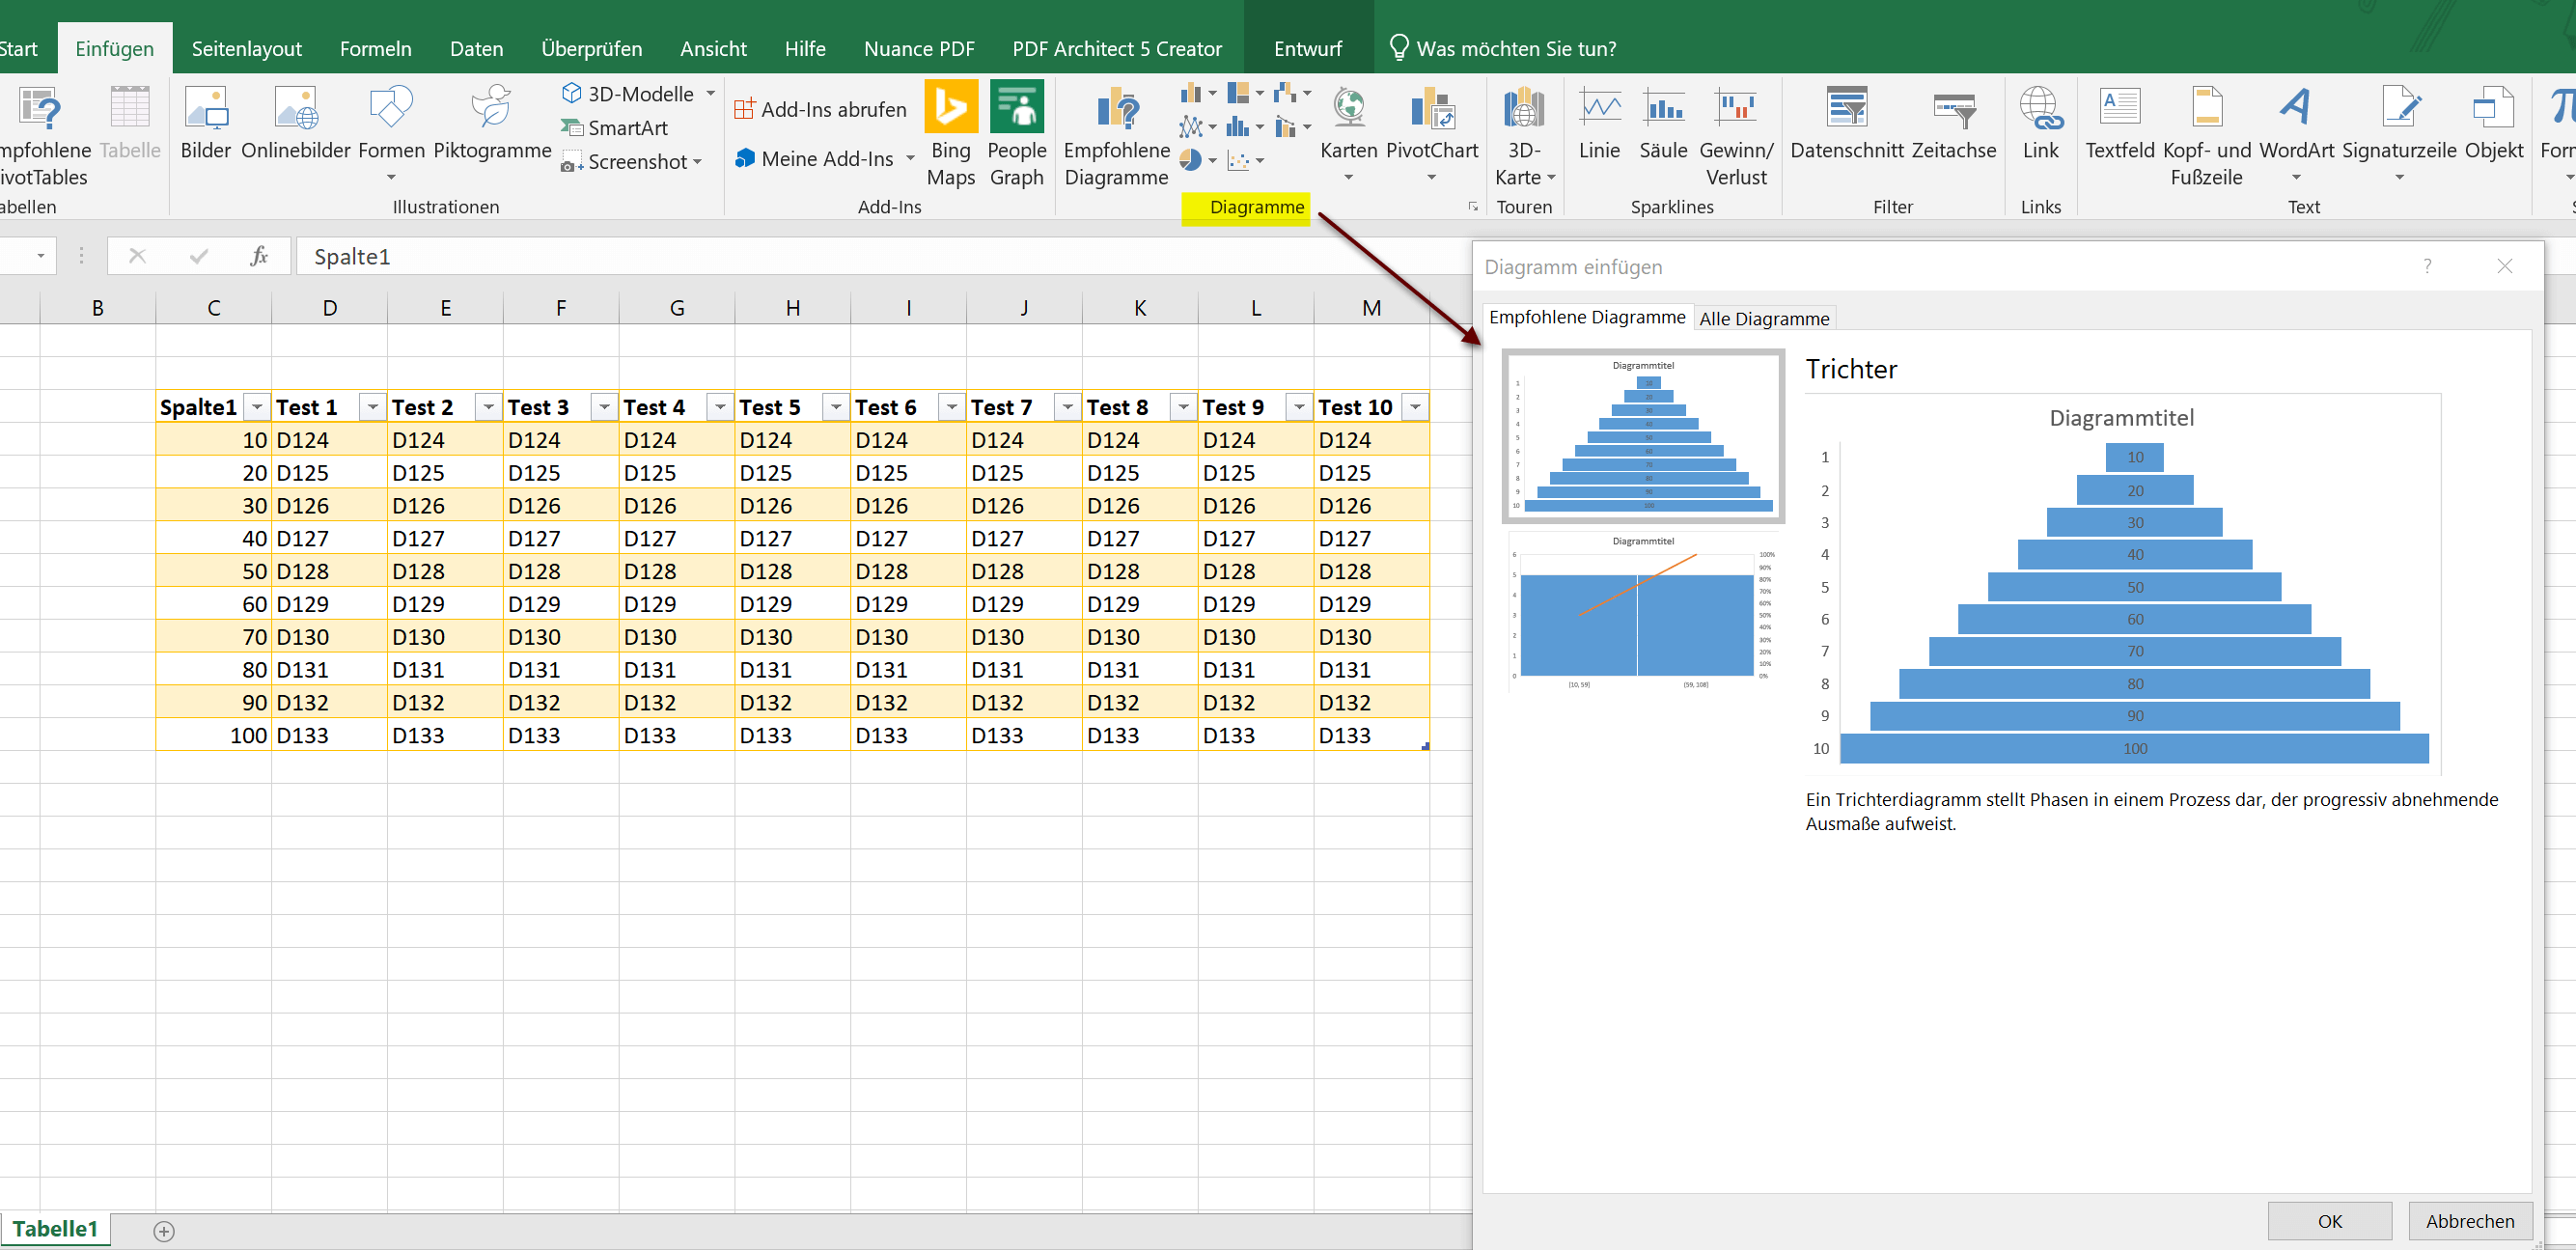Open the Spalte1 filter dropdown
The image size is (2576, 1250).
pos(257,407)
